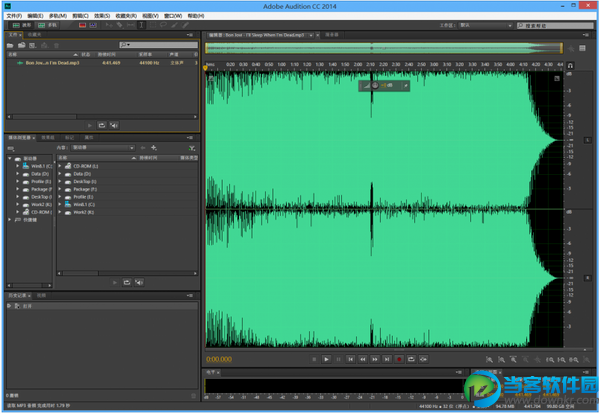600x414 pixels.
Task: Click the Win8.1 (C:) drive in contents list
Action: pyautogui.click(x=86, y=204)
